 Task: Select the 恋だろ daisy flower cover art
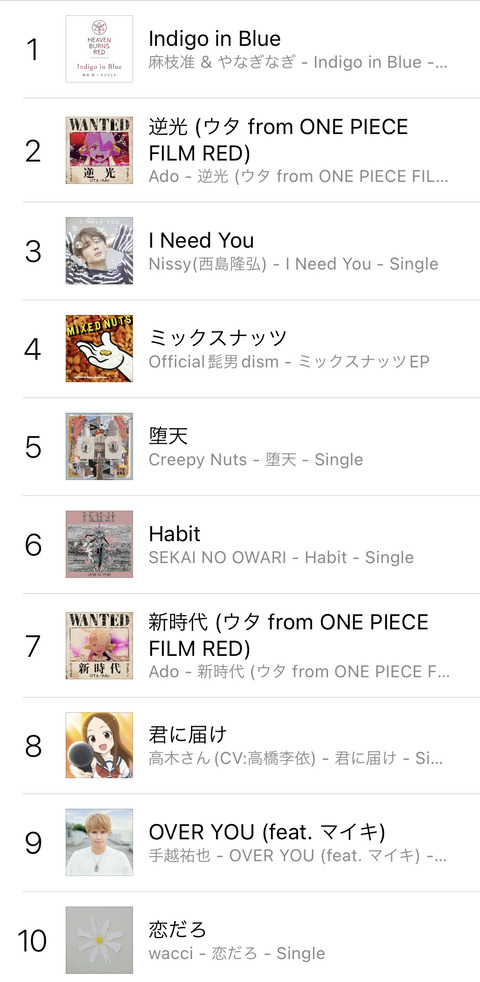click(x=99, y=939)
